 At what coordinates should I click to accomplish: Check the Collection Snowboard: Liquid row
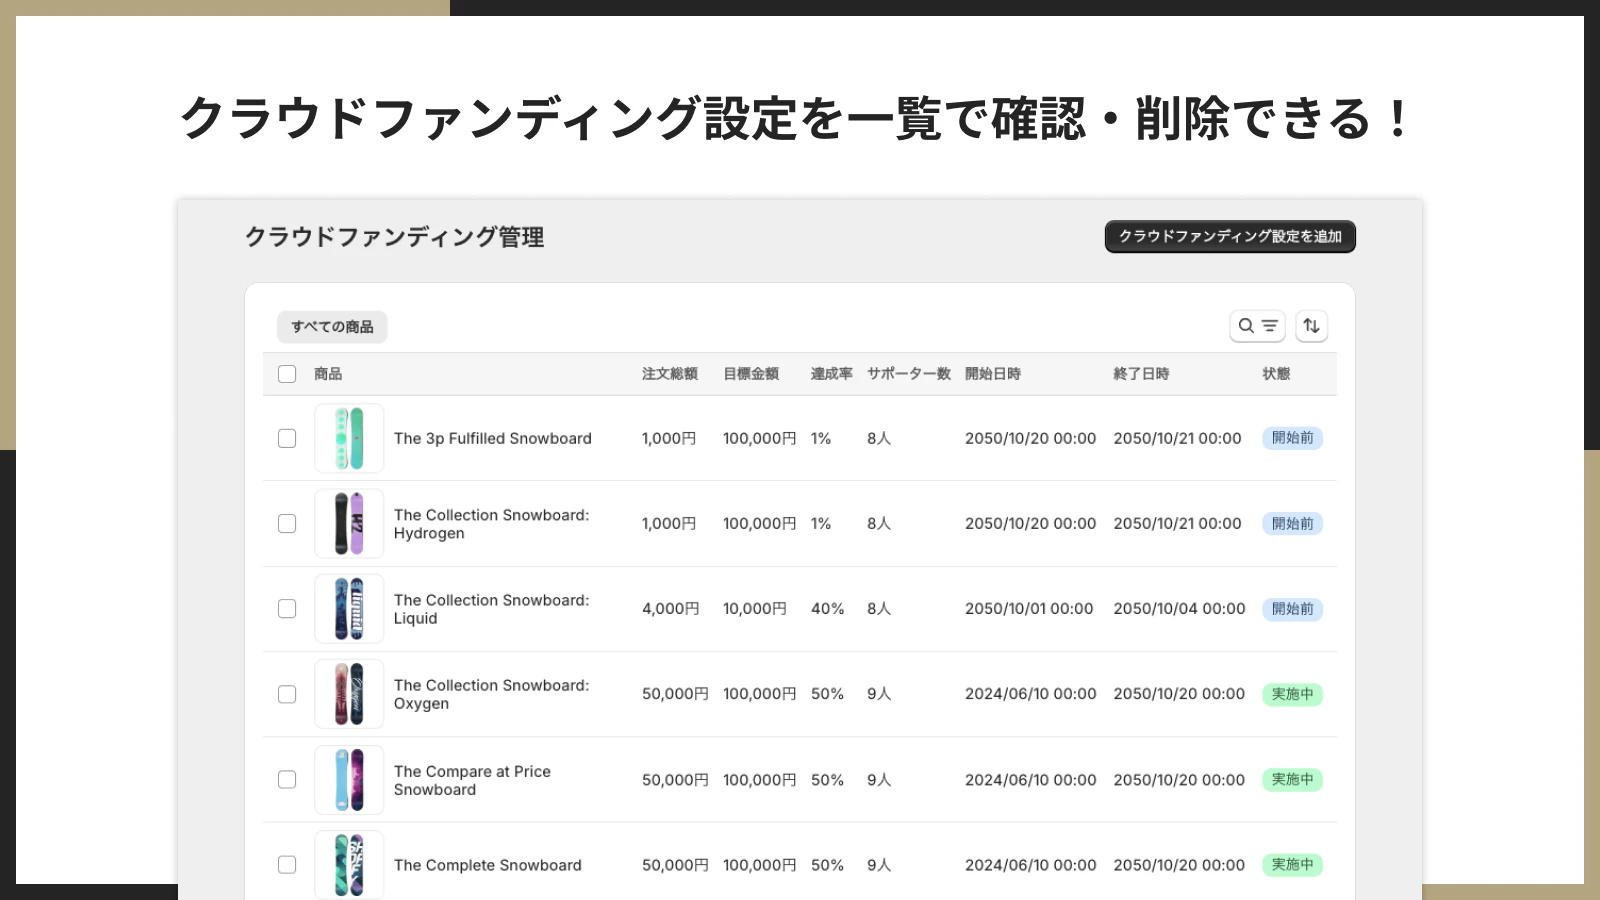click(287, 608)
